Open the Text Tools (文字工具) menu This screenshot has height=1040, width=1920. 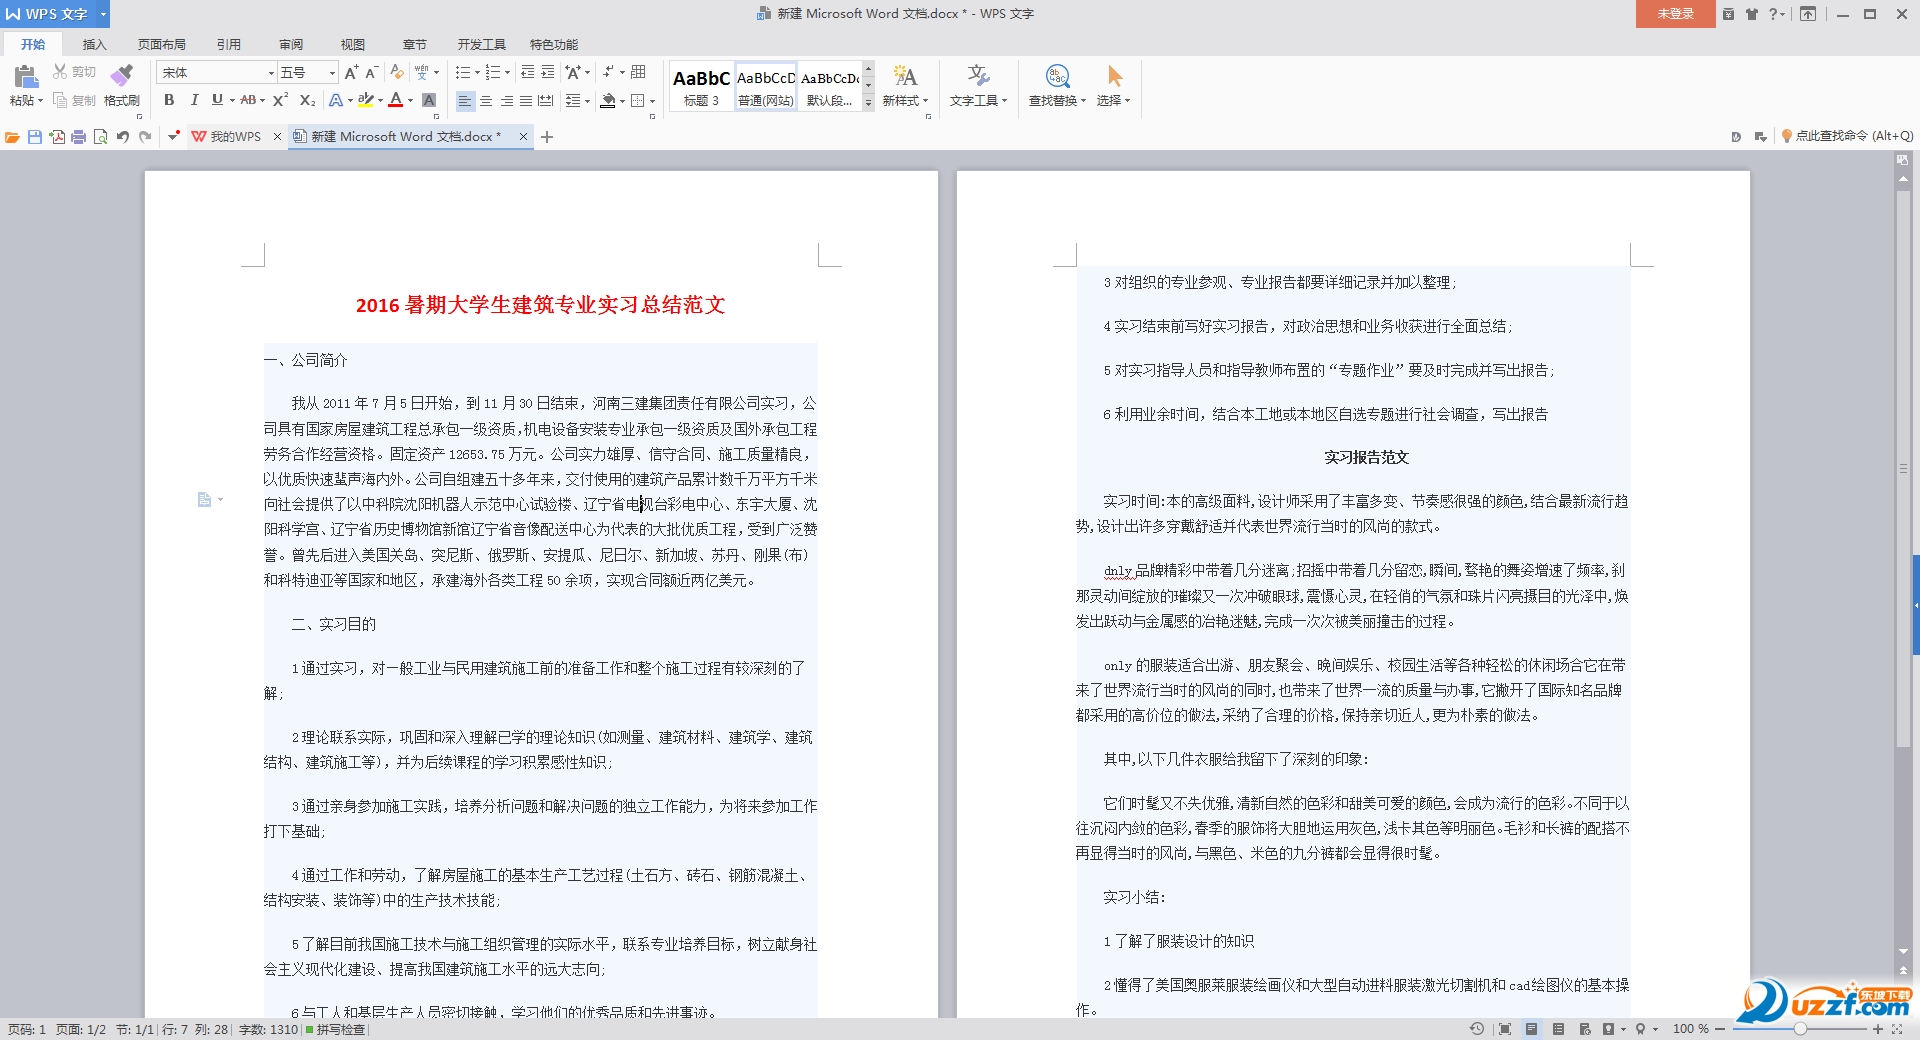[978, 86]
